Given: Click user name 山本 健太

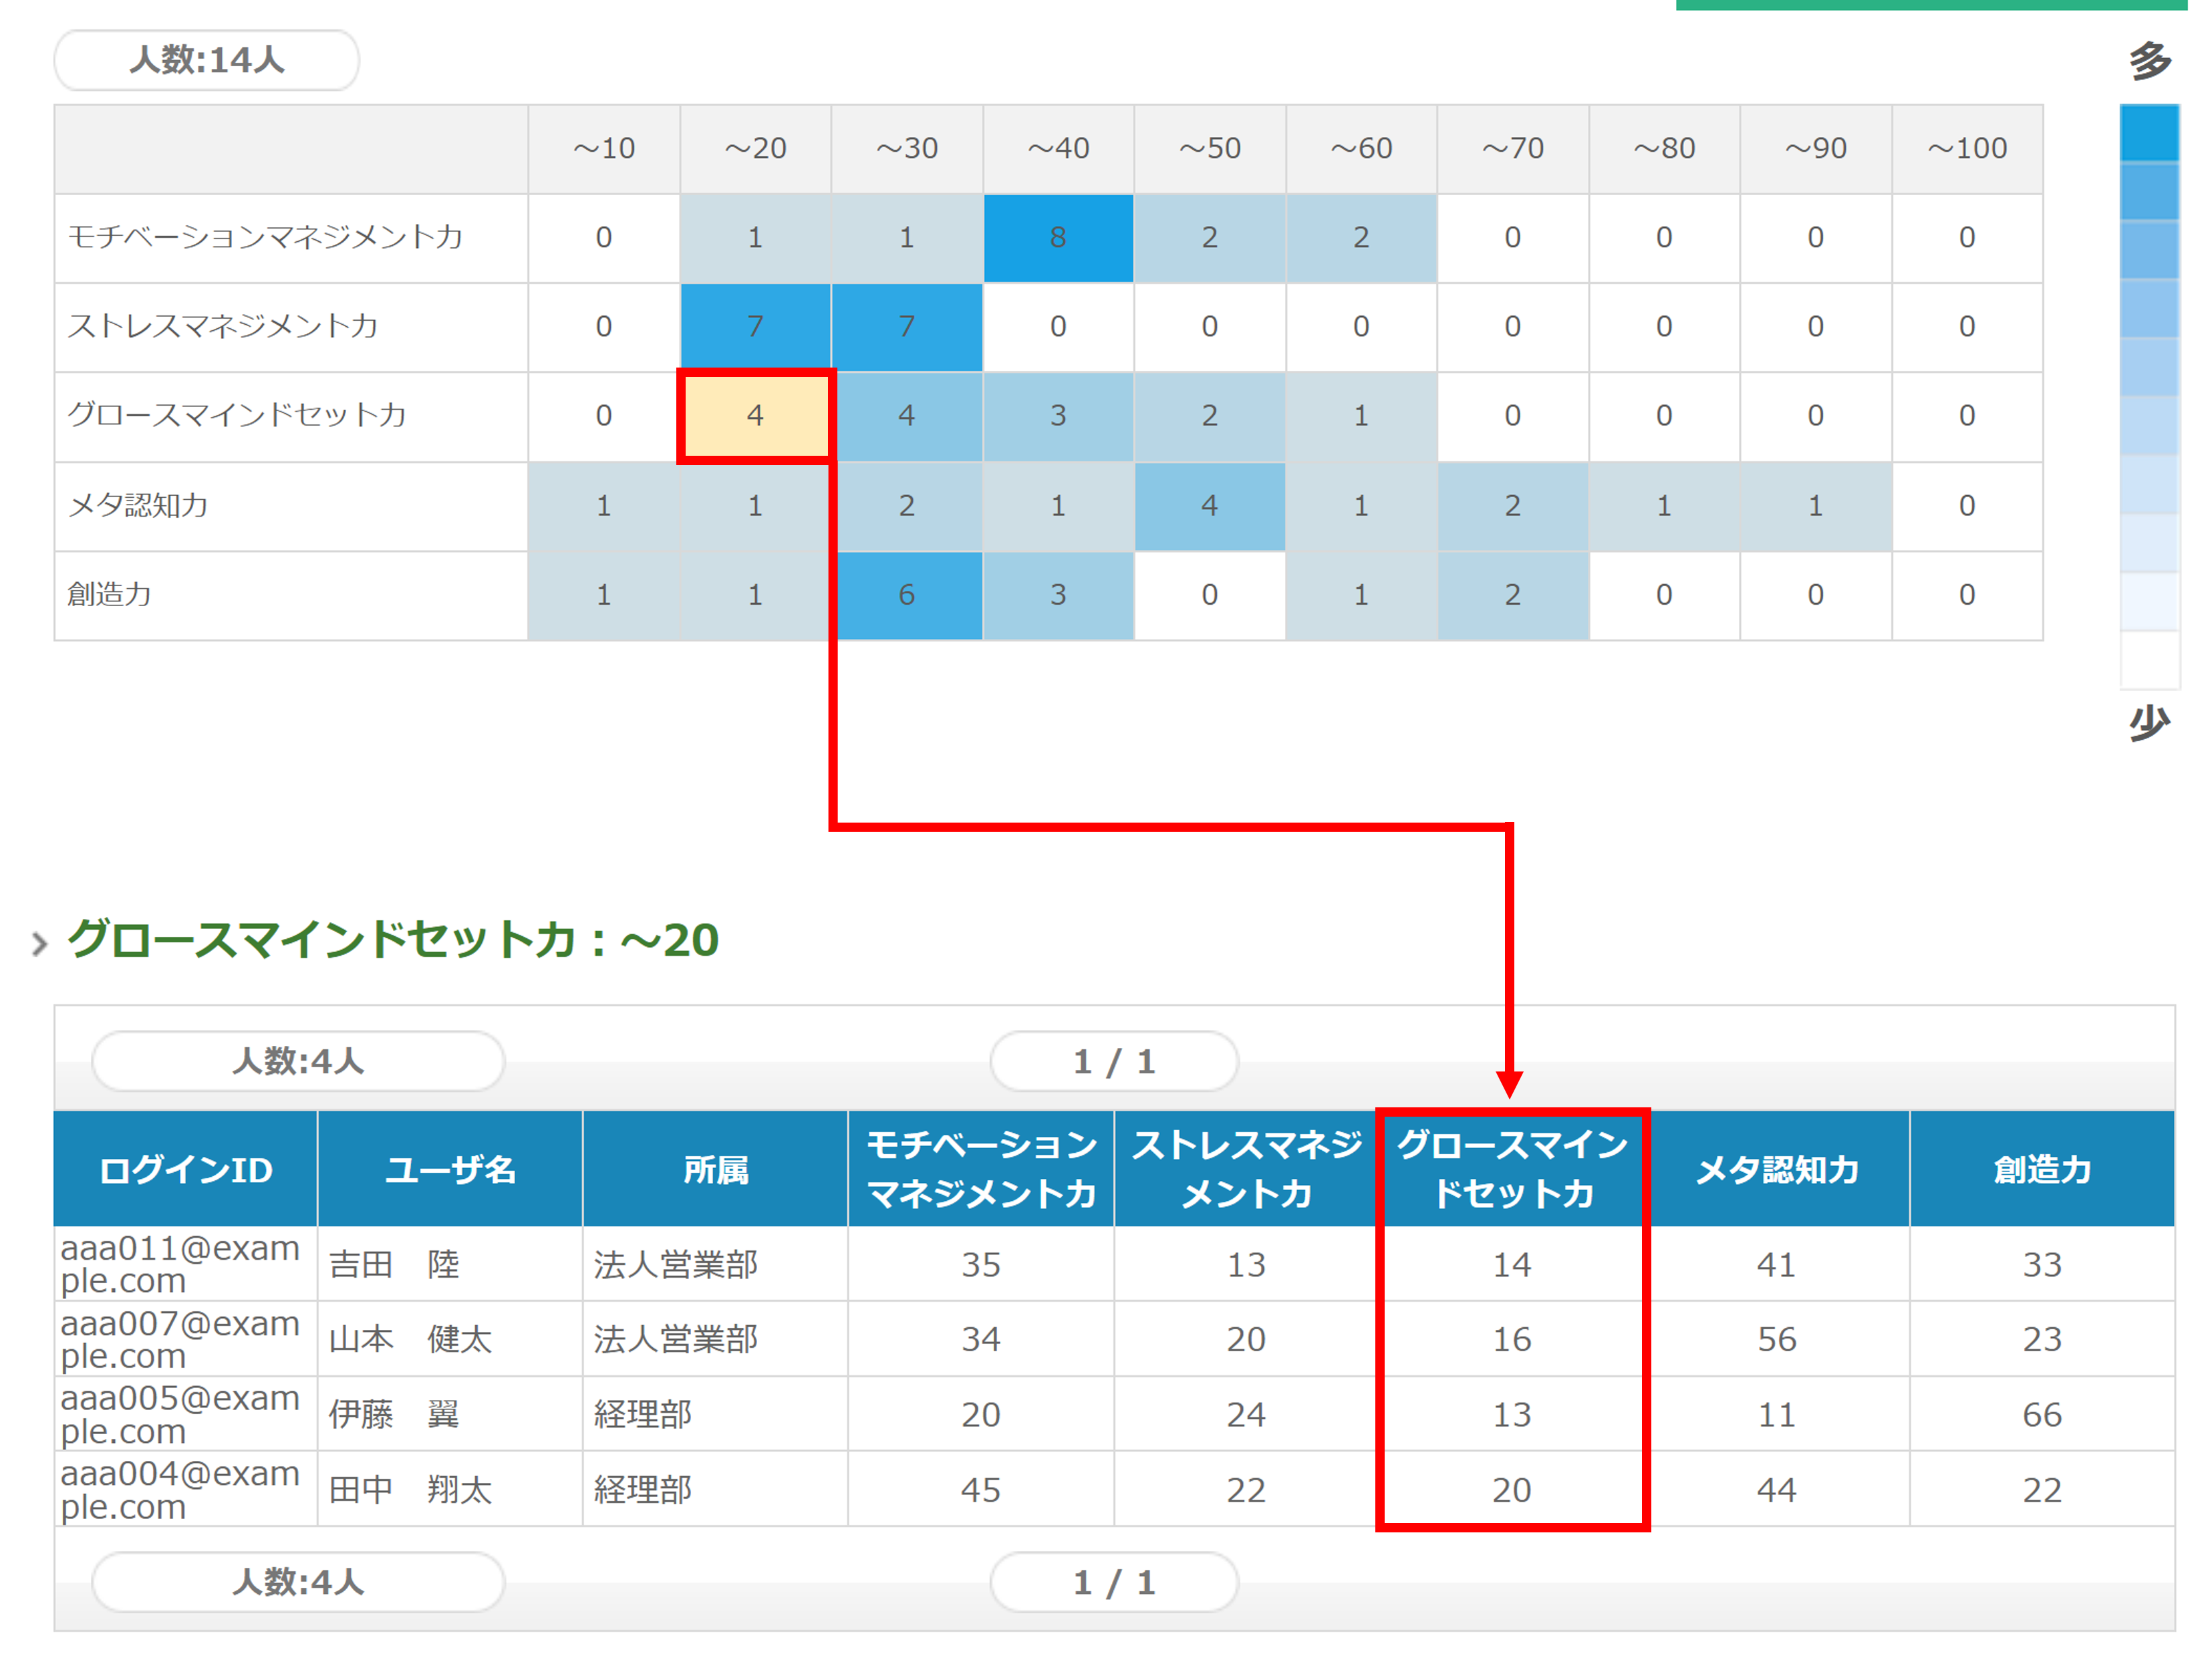Looking at the screenshot, I should pos(410,1340).
